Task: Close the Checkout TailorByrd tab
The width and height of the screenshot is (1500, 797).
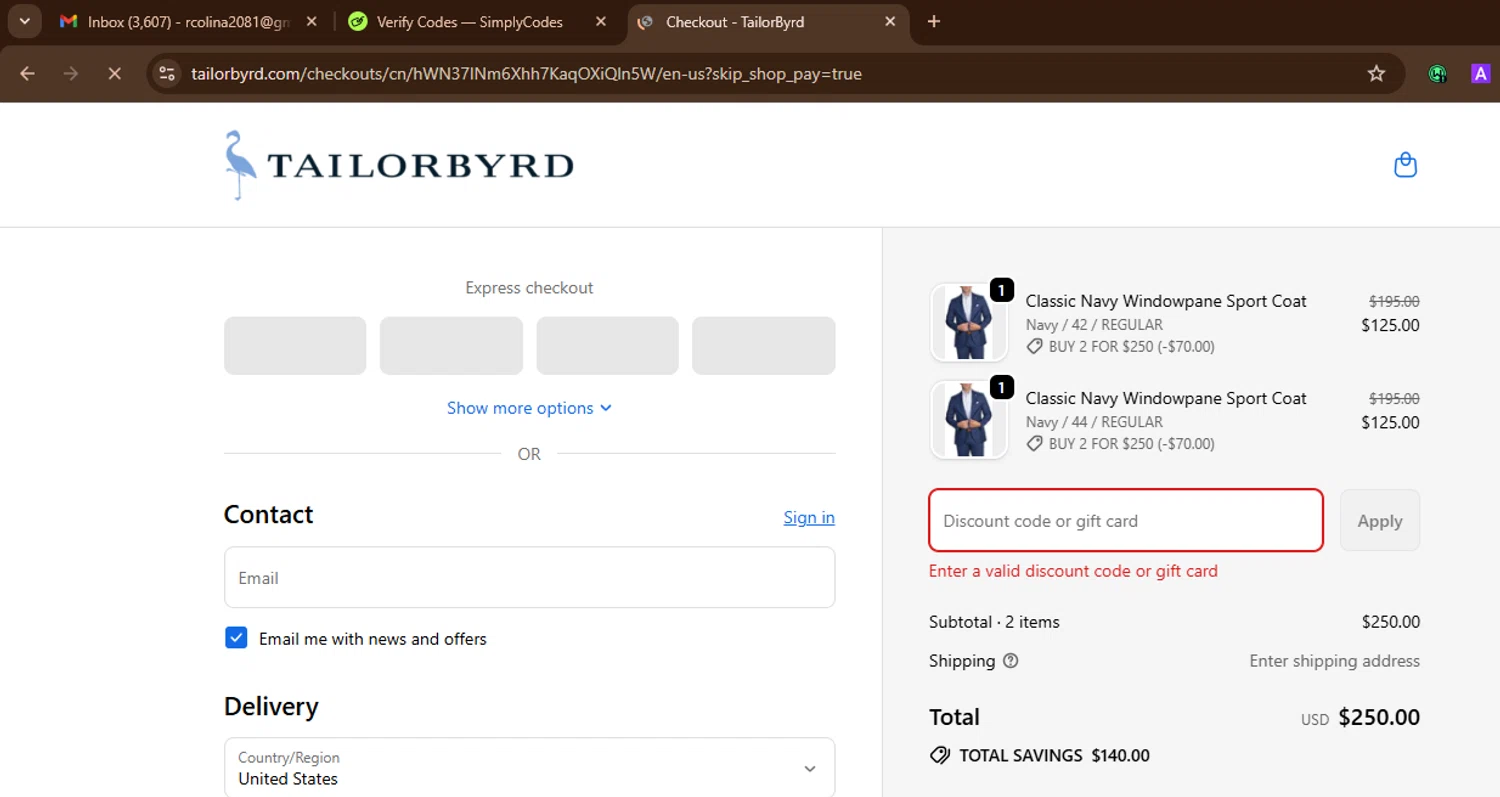Action: (x=890, y=21)
